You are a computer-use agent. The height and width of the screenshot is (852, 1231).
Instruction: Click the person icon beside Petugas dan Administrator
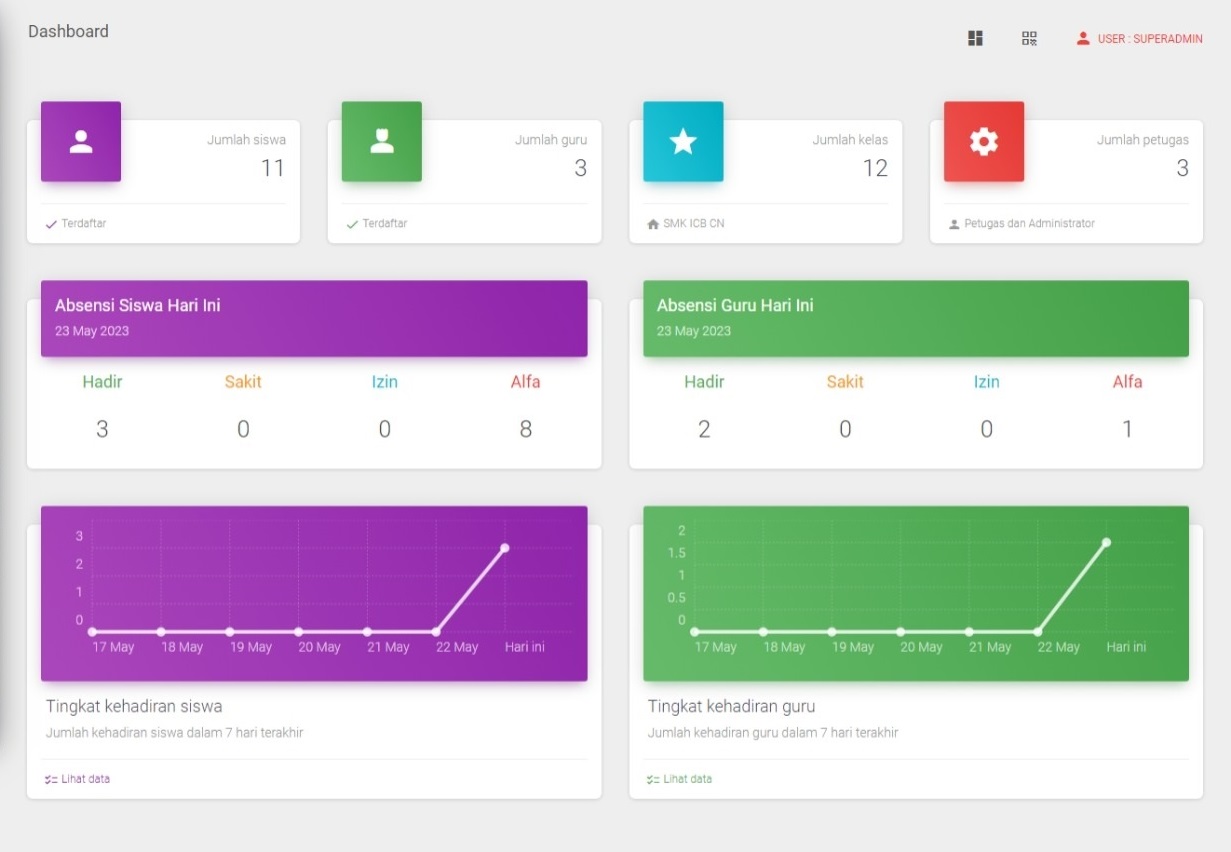pyautogui.click(x=954, y=224)
